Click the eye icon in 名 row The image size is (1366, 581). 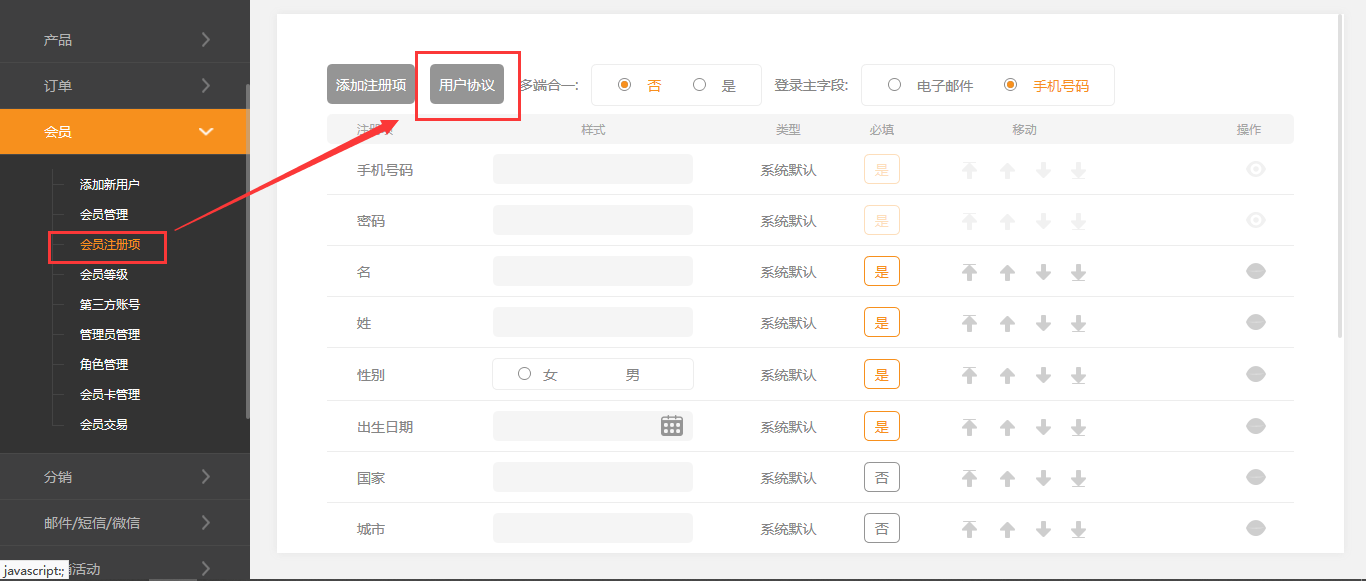pyautogui.click(x=1256, y=270)
